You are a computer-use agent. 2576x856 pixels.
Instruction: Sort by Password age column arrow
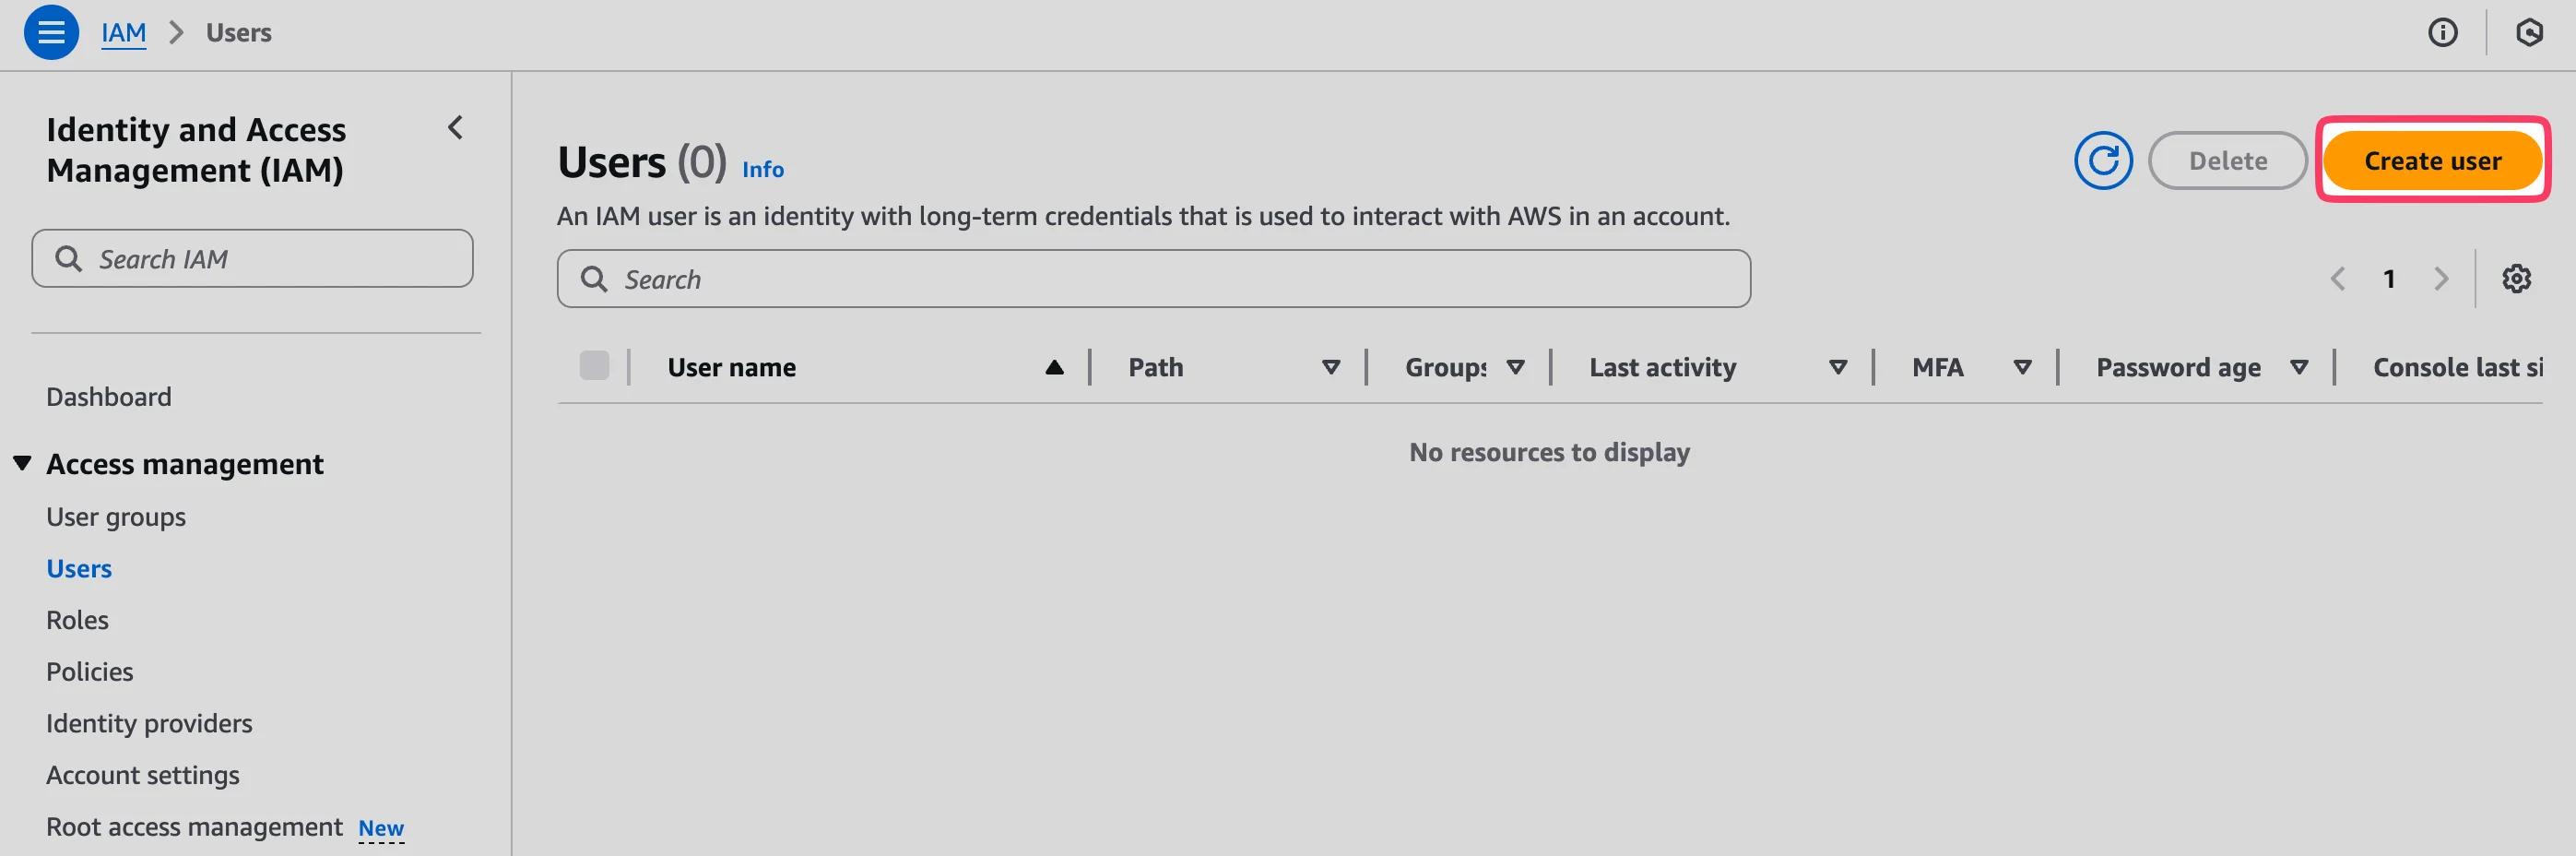tap(2299, 367)
